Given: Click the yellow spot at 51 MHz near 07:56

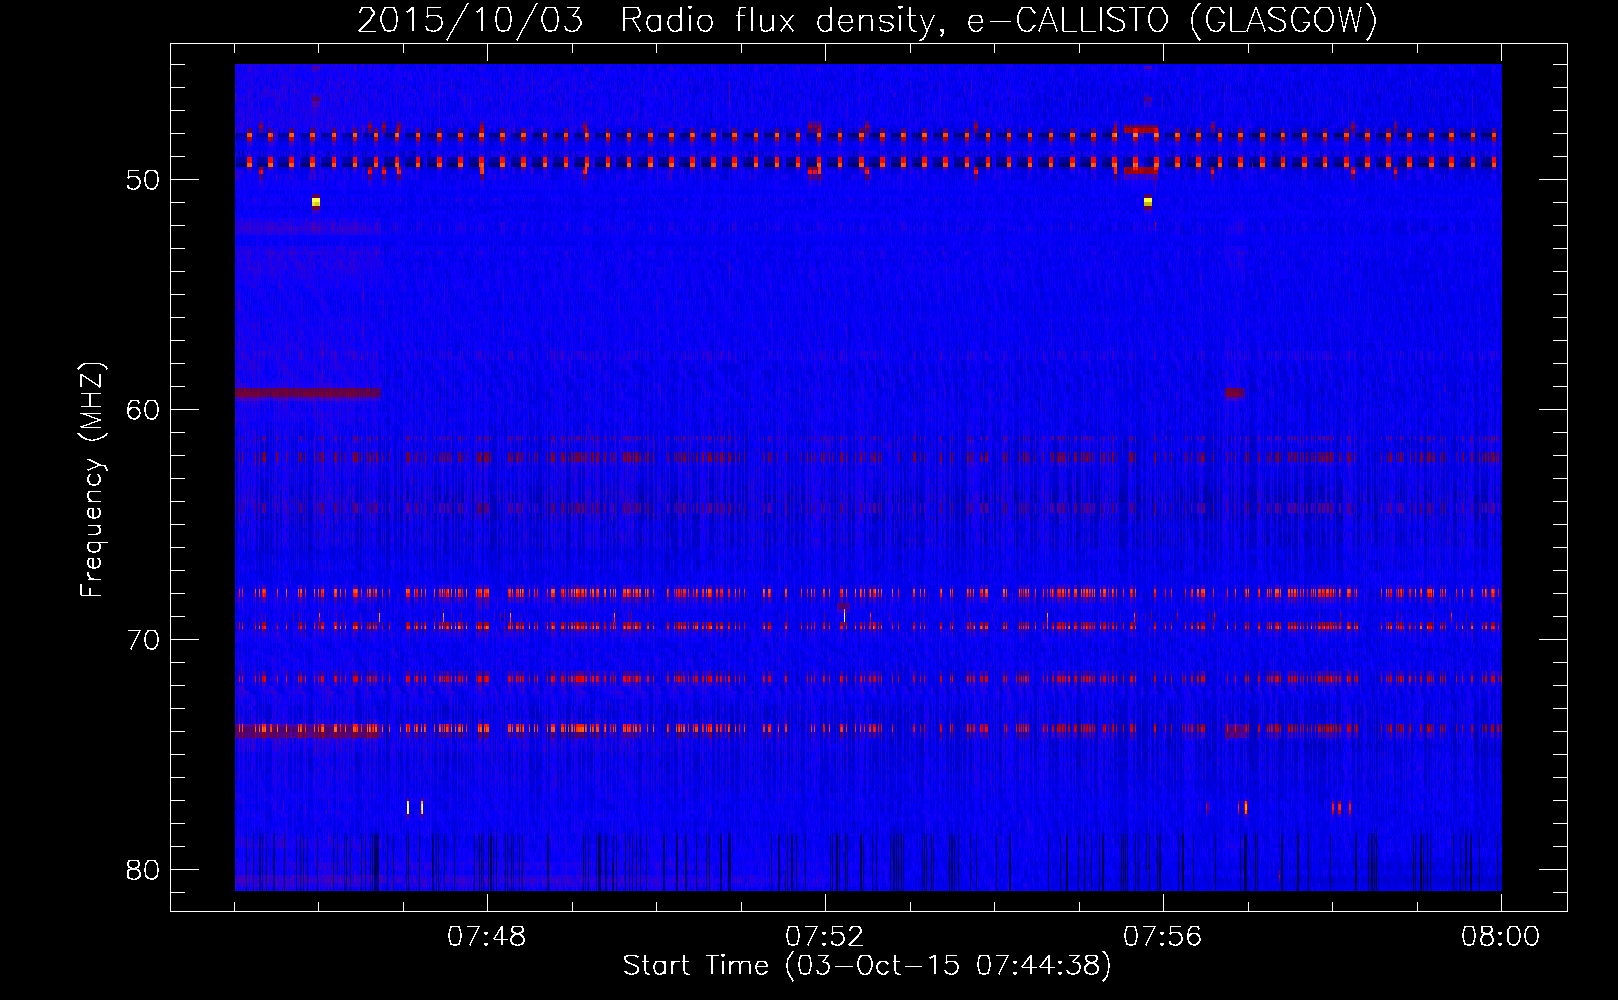Looking at the screenshot, I should coord(1148,202).
